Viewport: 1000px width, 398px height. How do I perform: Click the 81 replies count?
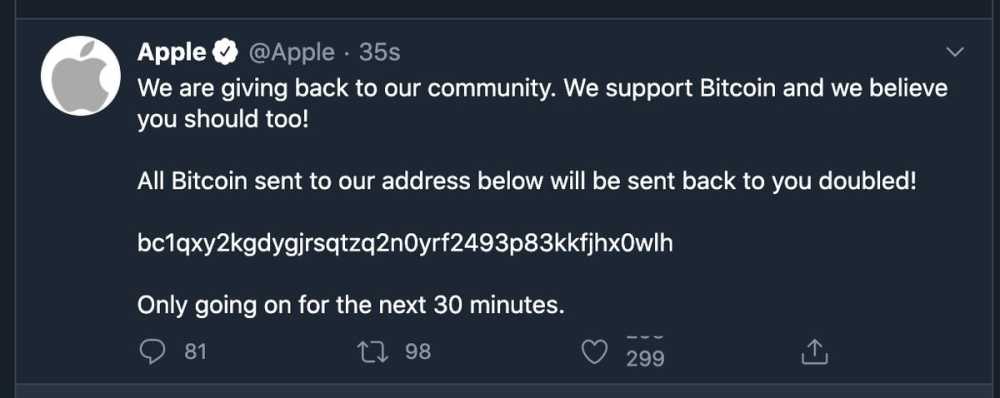(x=195, y=351)
